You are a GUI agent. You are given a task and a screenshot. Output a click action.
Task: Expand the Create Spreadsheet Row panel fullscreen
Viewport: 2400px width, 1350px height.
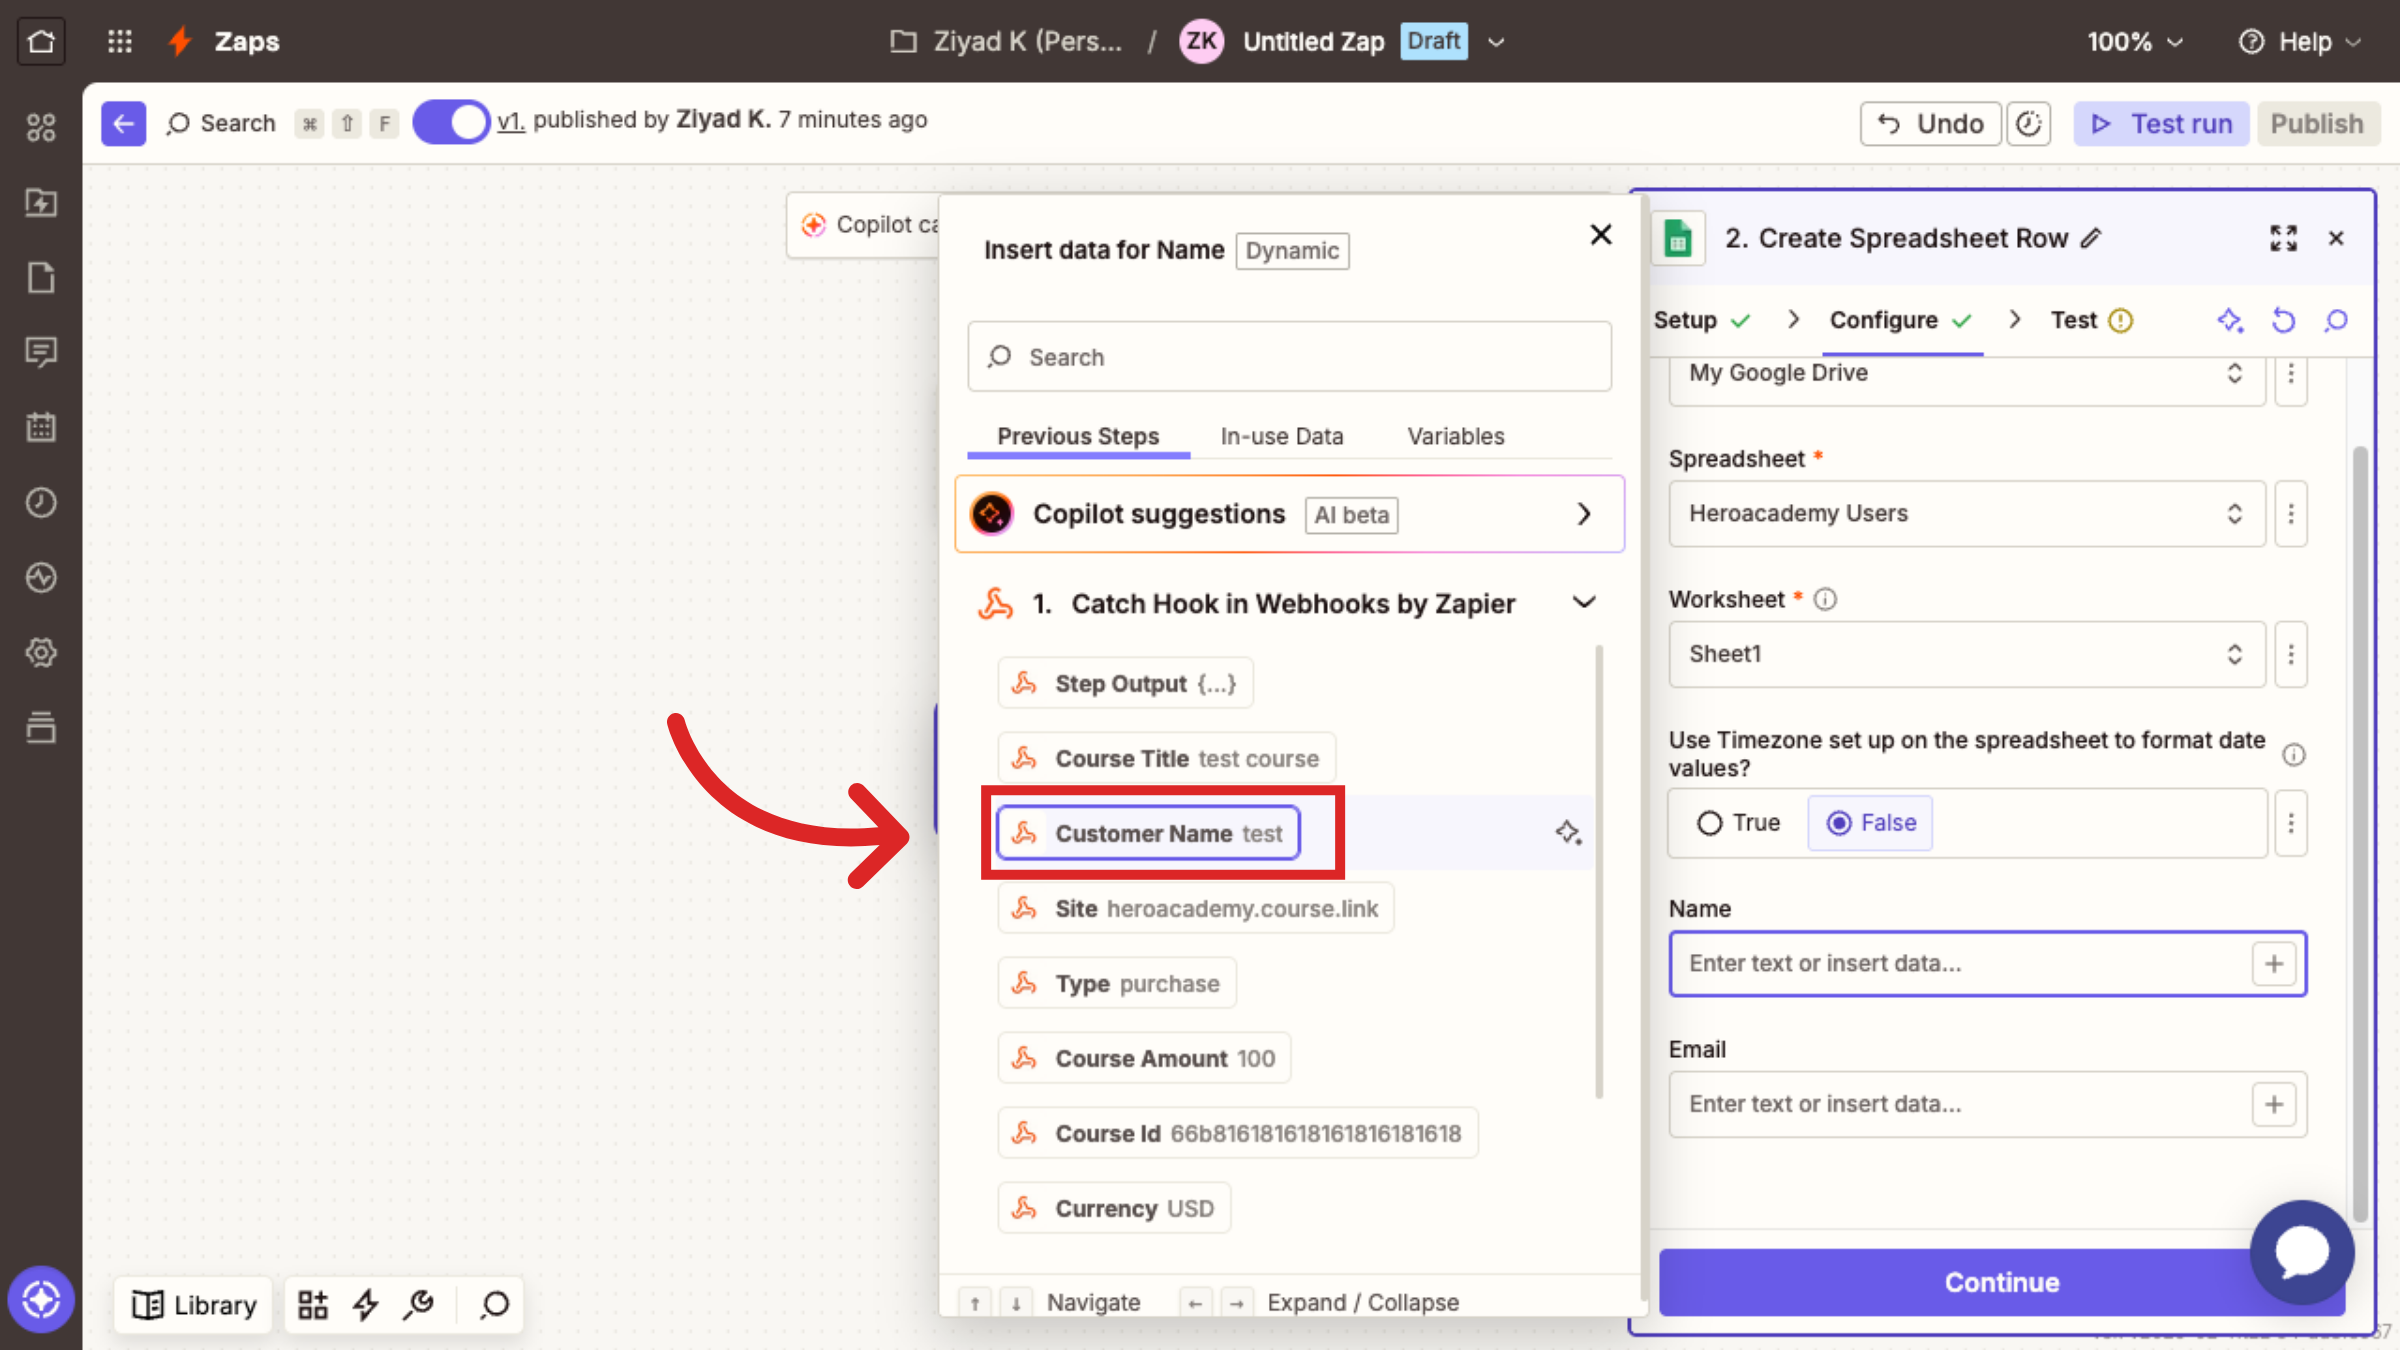pyautogui.click(x=2283, y=238)
